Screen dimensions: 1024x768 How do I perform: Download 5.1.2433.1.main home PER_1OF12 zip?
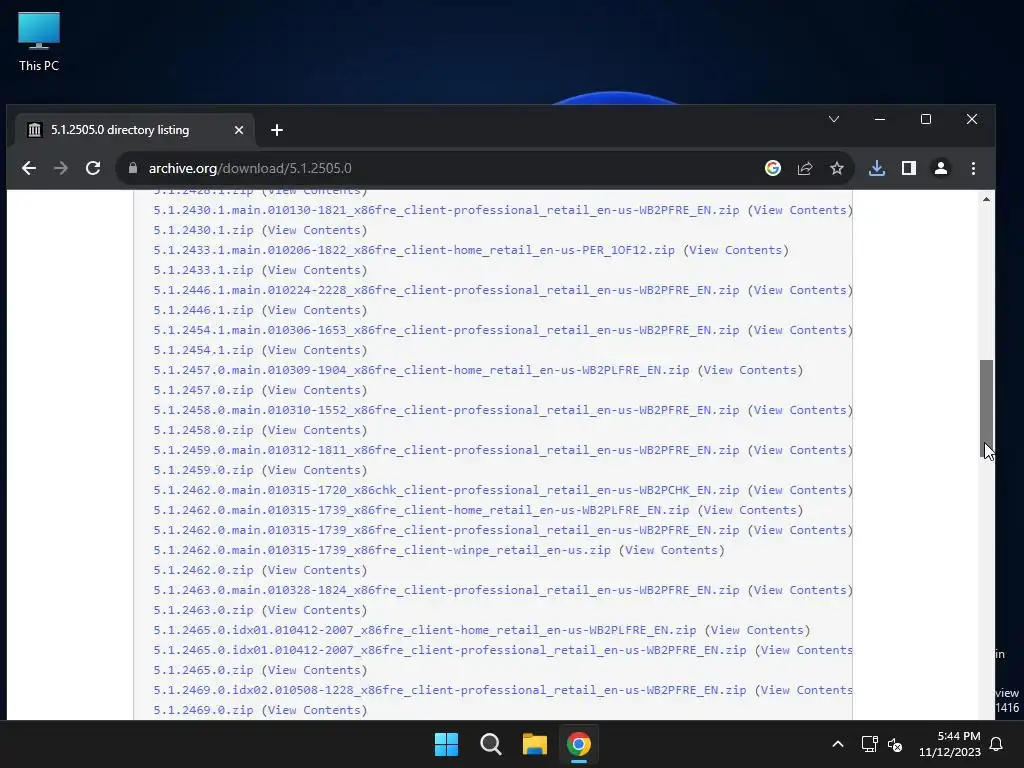coord(414,250)
